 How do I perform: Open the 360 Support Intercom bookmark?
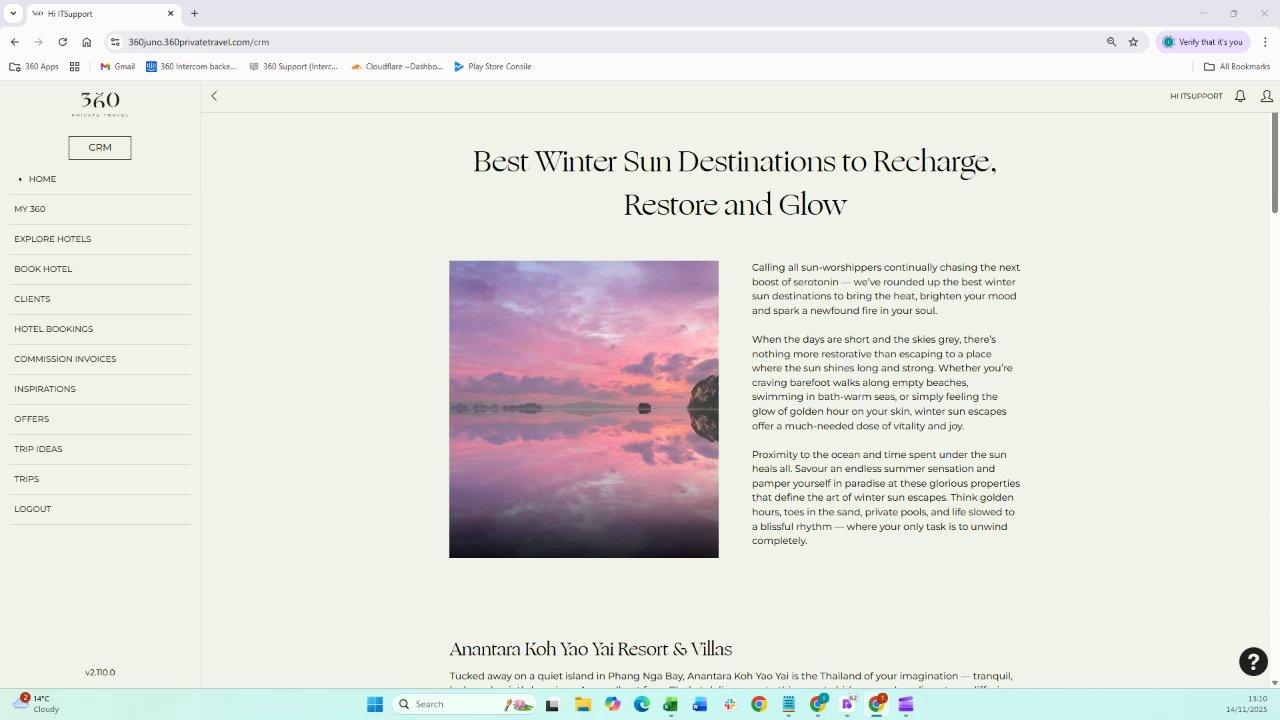293,67
